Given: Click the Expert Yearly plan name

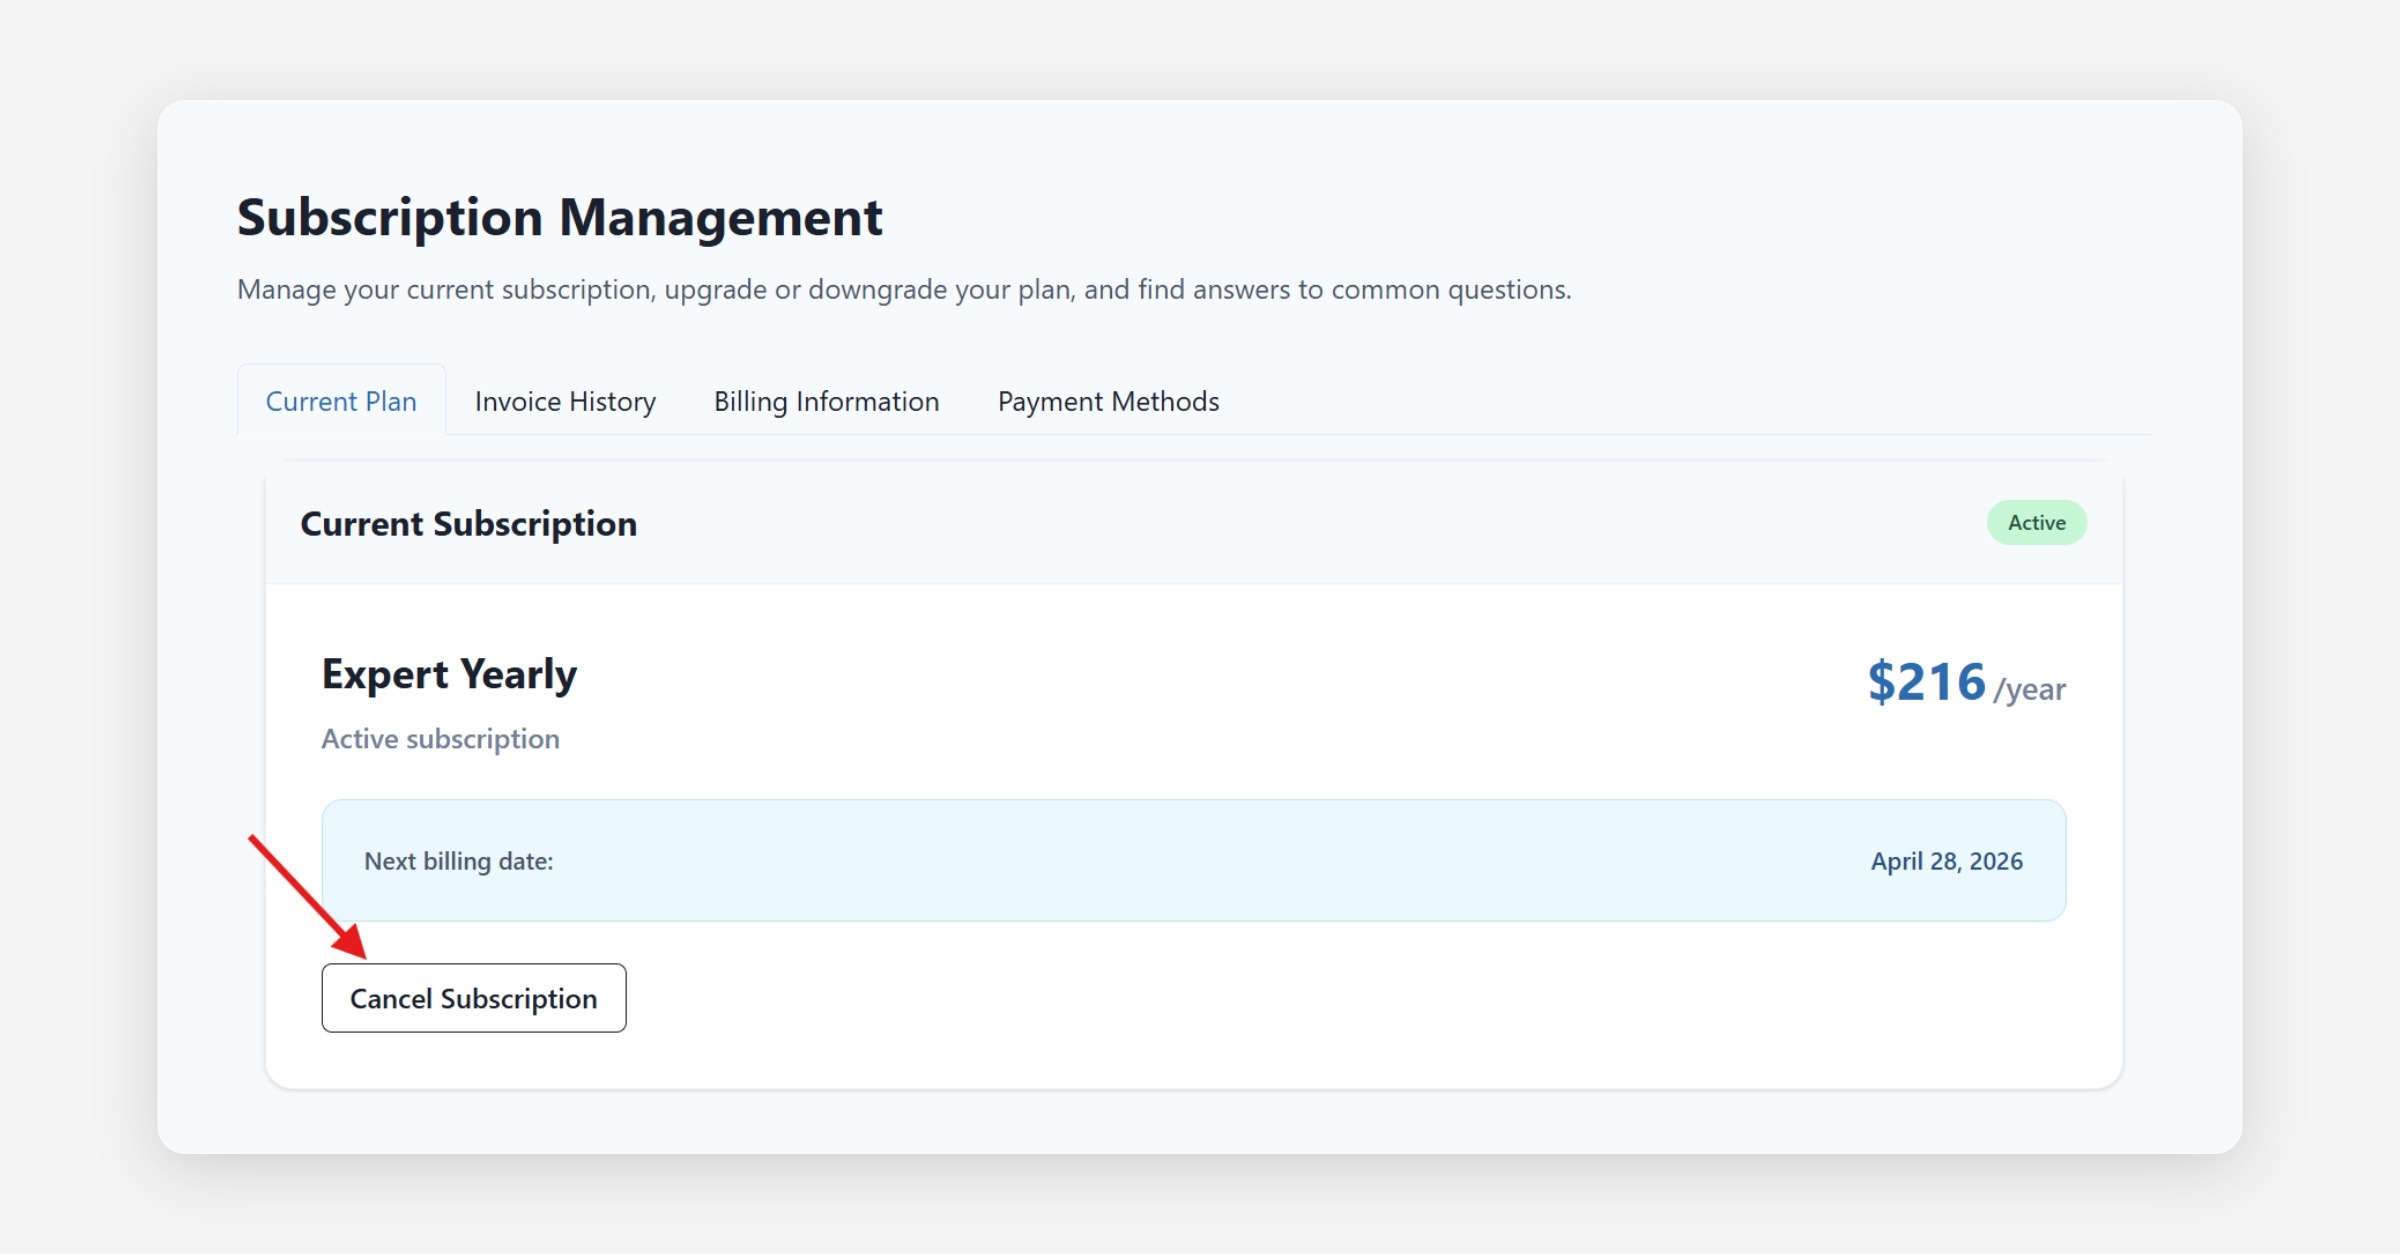Looking at the screenshot, I should point(449,675).
